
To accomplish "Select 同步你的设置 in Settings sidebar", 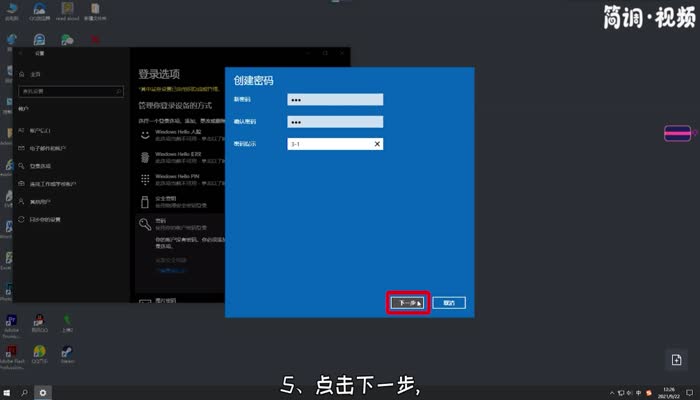I will tap(39, 220).
